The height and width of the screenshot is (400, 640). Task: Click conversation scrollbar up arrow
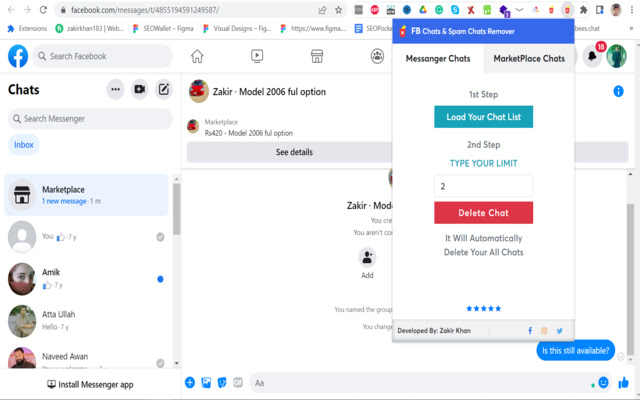[x=630, y=174]
